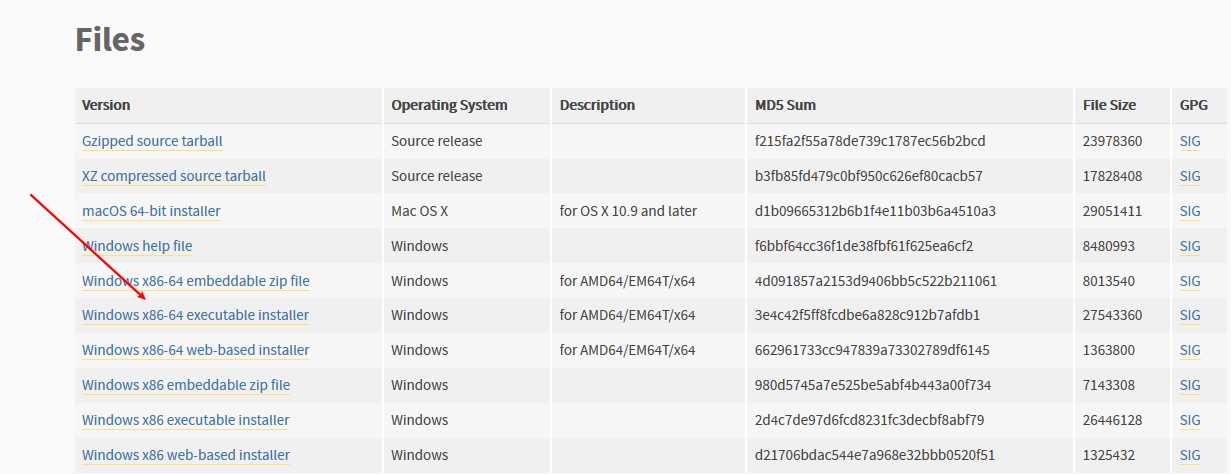Click SIG for Windows x86-64 embeddable zip

pos(1190,281)
